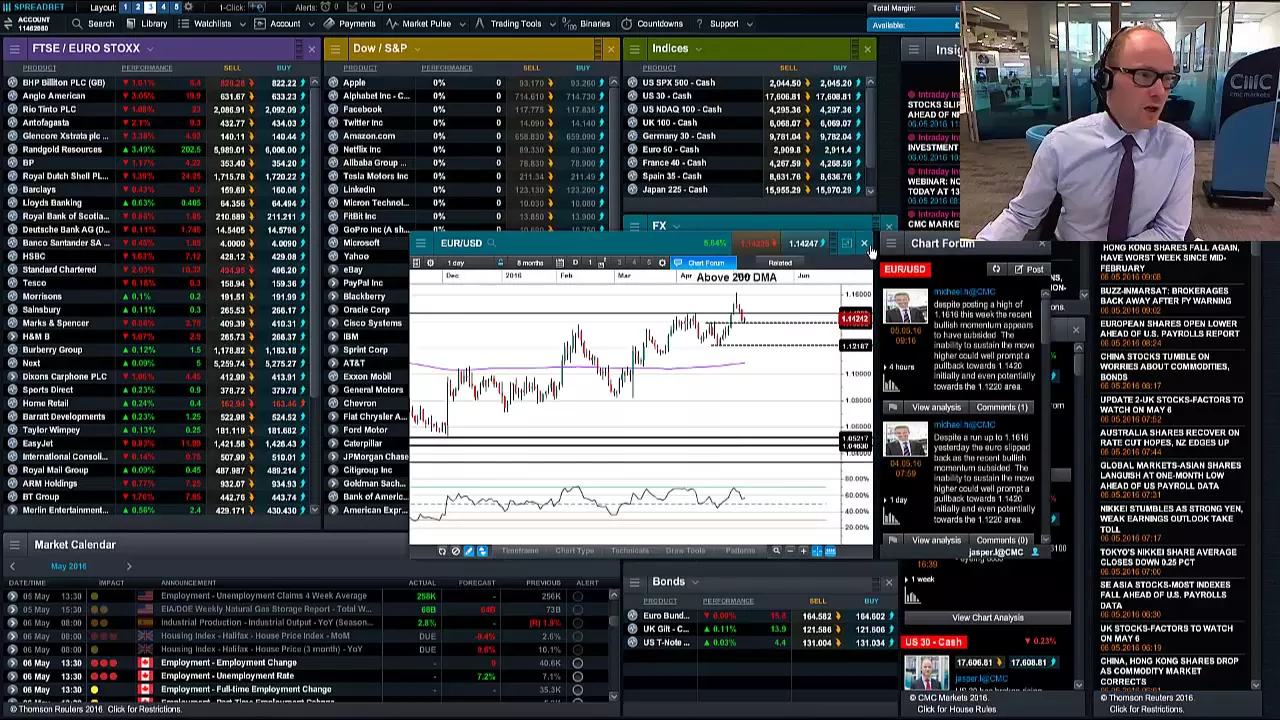The image size is (1280, 720).
Task: Open View analysis for first forum post
Action: (936, 408)
